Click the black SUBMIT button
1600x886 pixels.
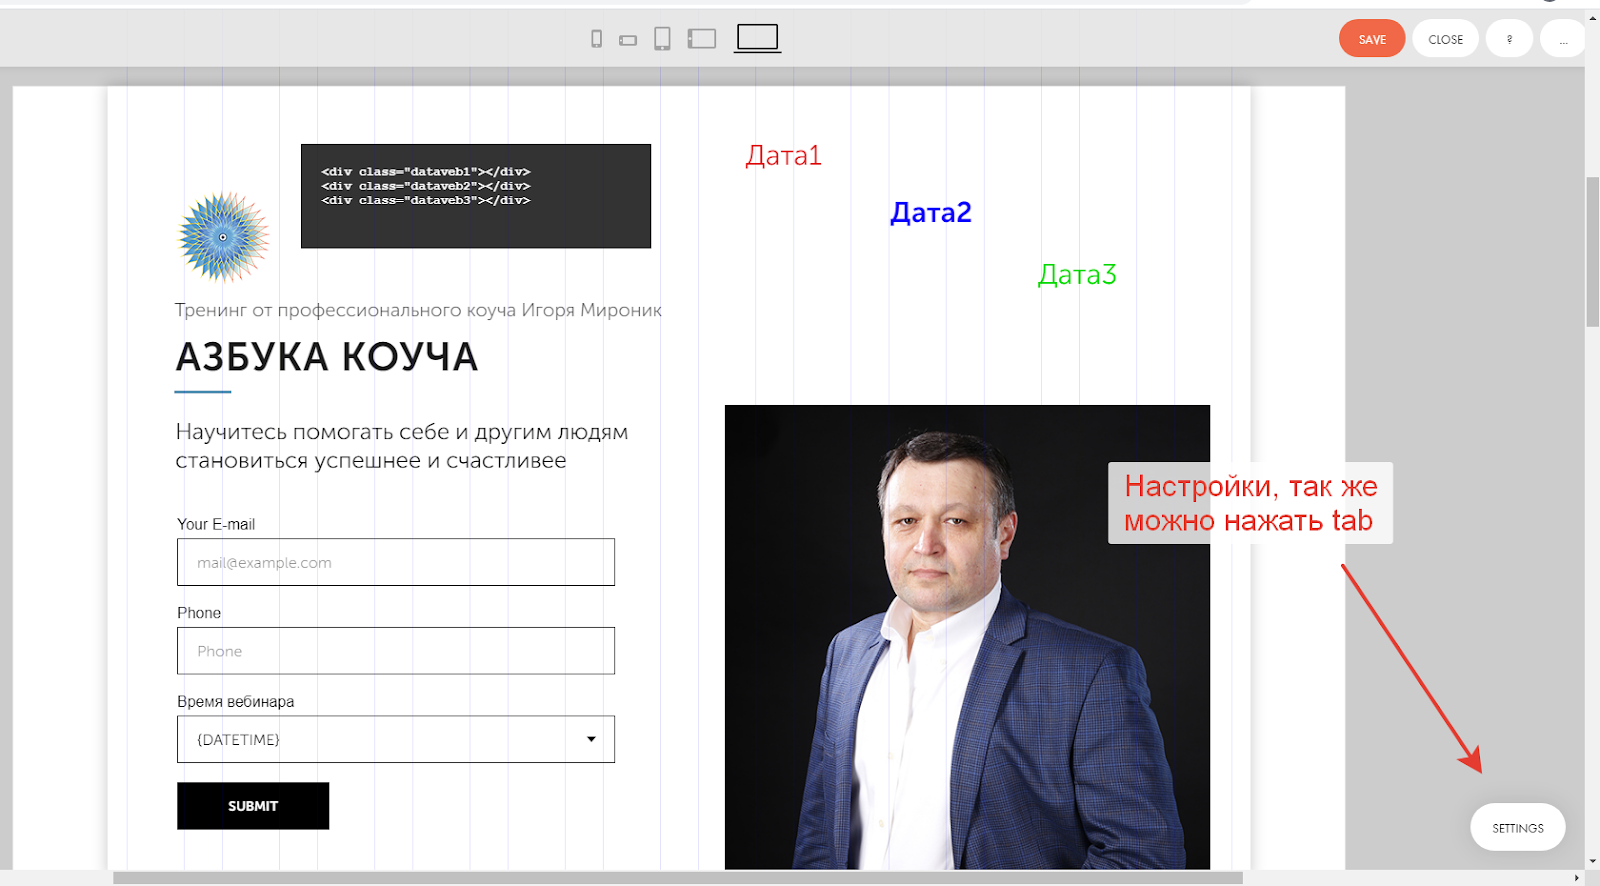point(253,806)
